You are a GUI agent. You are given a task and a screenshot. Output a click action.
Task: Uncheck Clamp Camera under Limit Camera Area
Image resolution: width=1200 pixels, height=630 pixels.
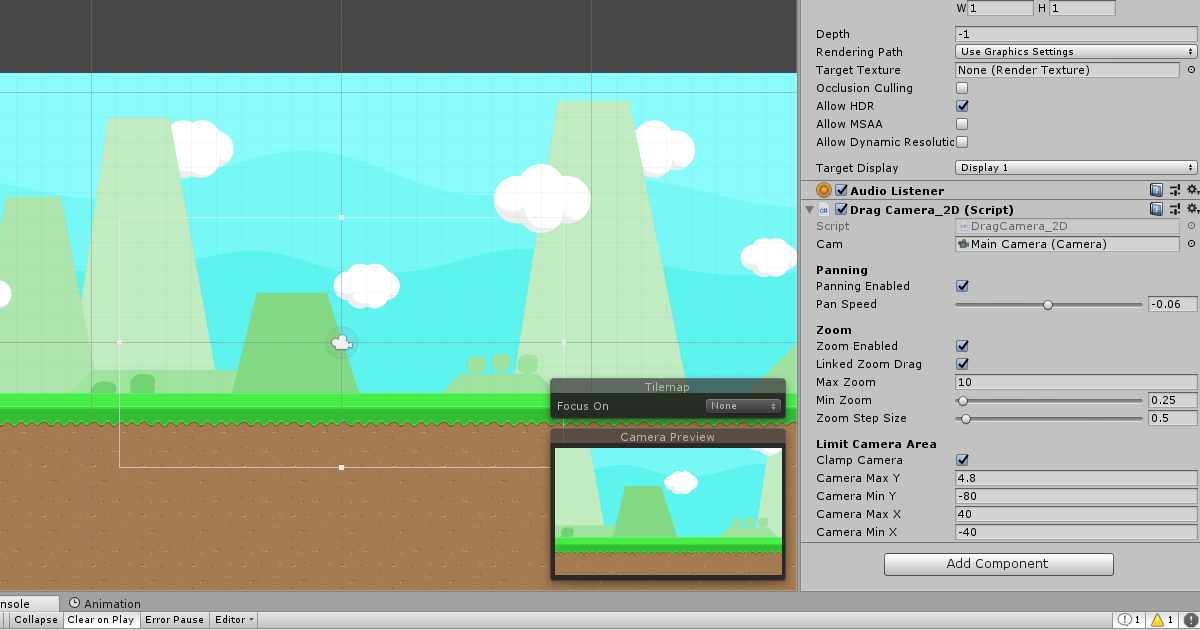click(962, 460)
